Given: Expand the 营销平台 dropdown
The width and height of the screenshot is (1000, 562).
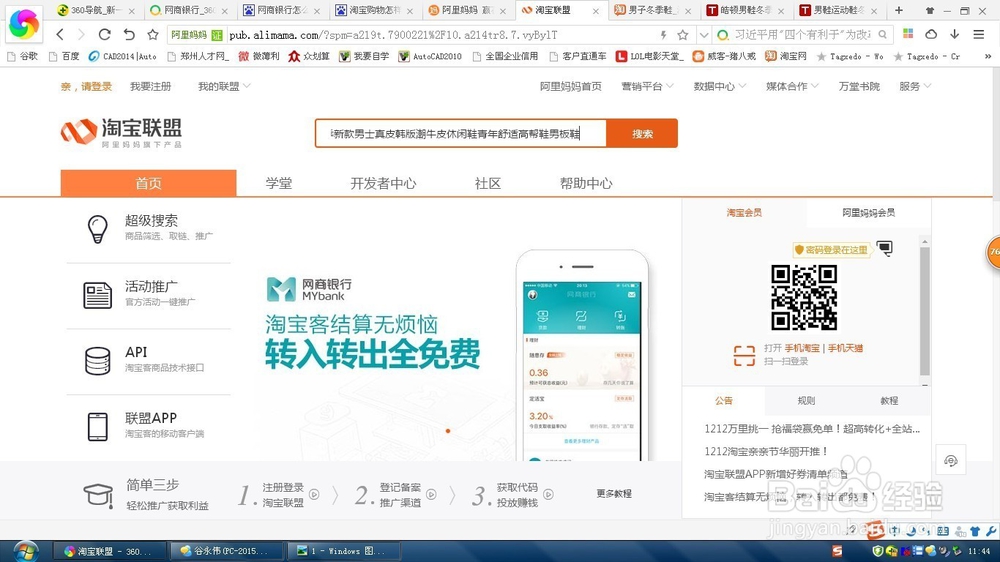Looking at the screenshot, I should pos(647,86).
